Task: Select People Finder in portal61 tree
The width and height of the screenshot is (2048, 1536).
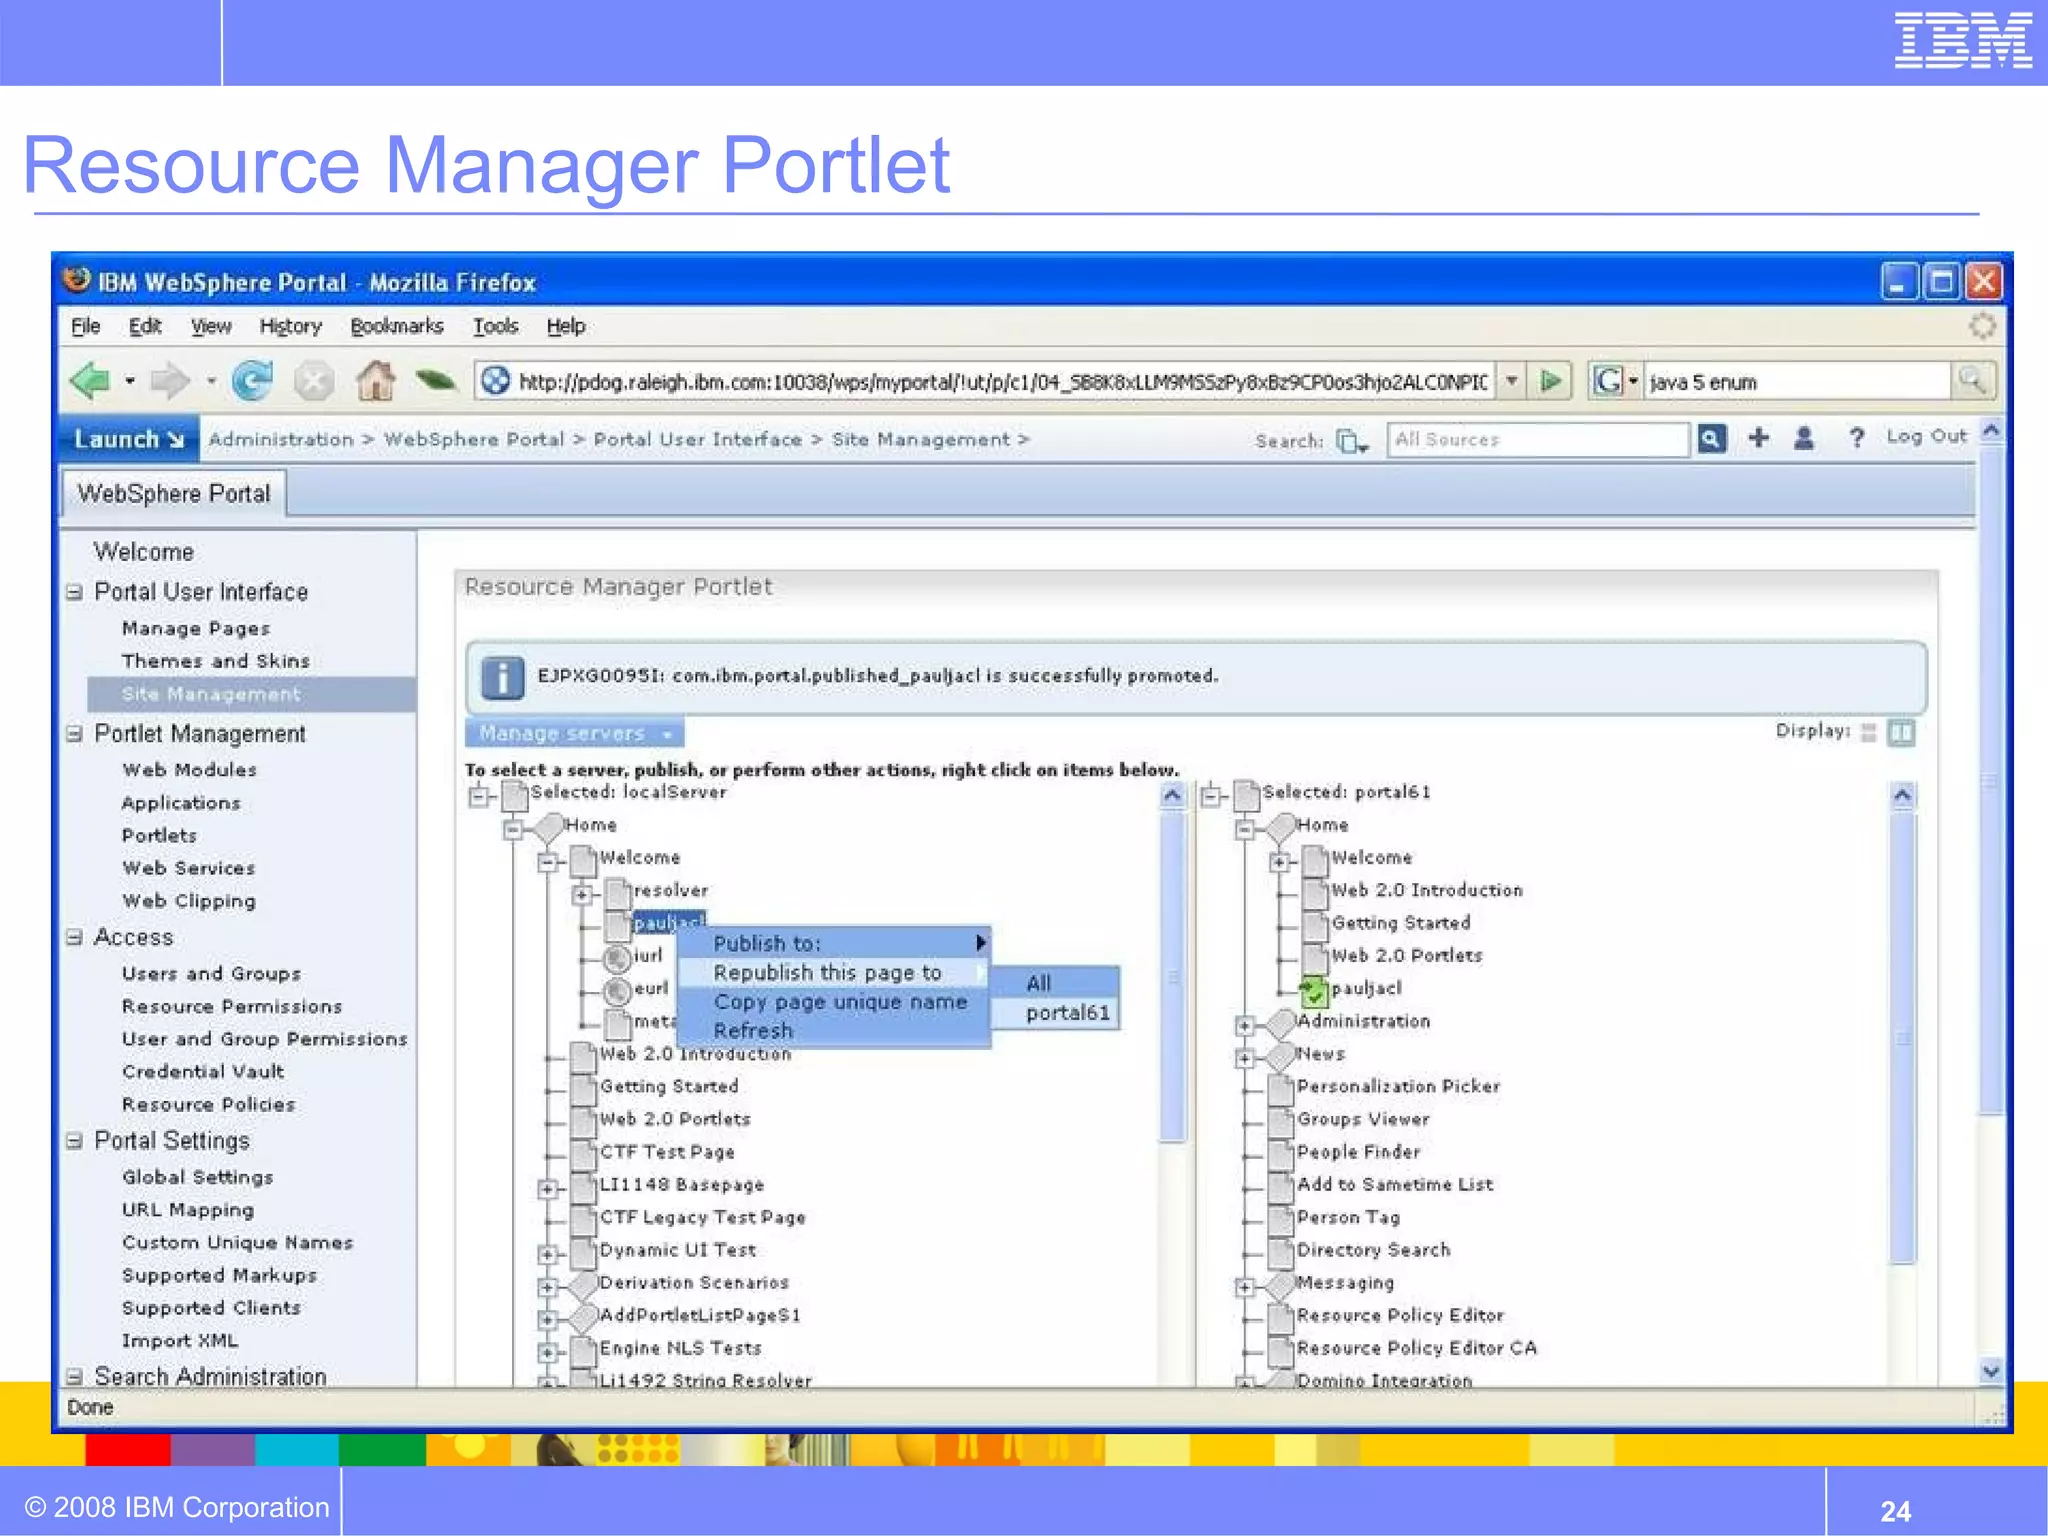Action: tap(1358, 1152)
